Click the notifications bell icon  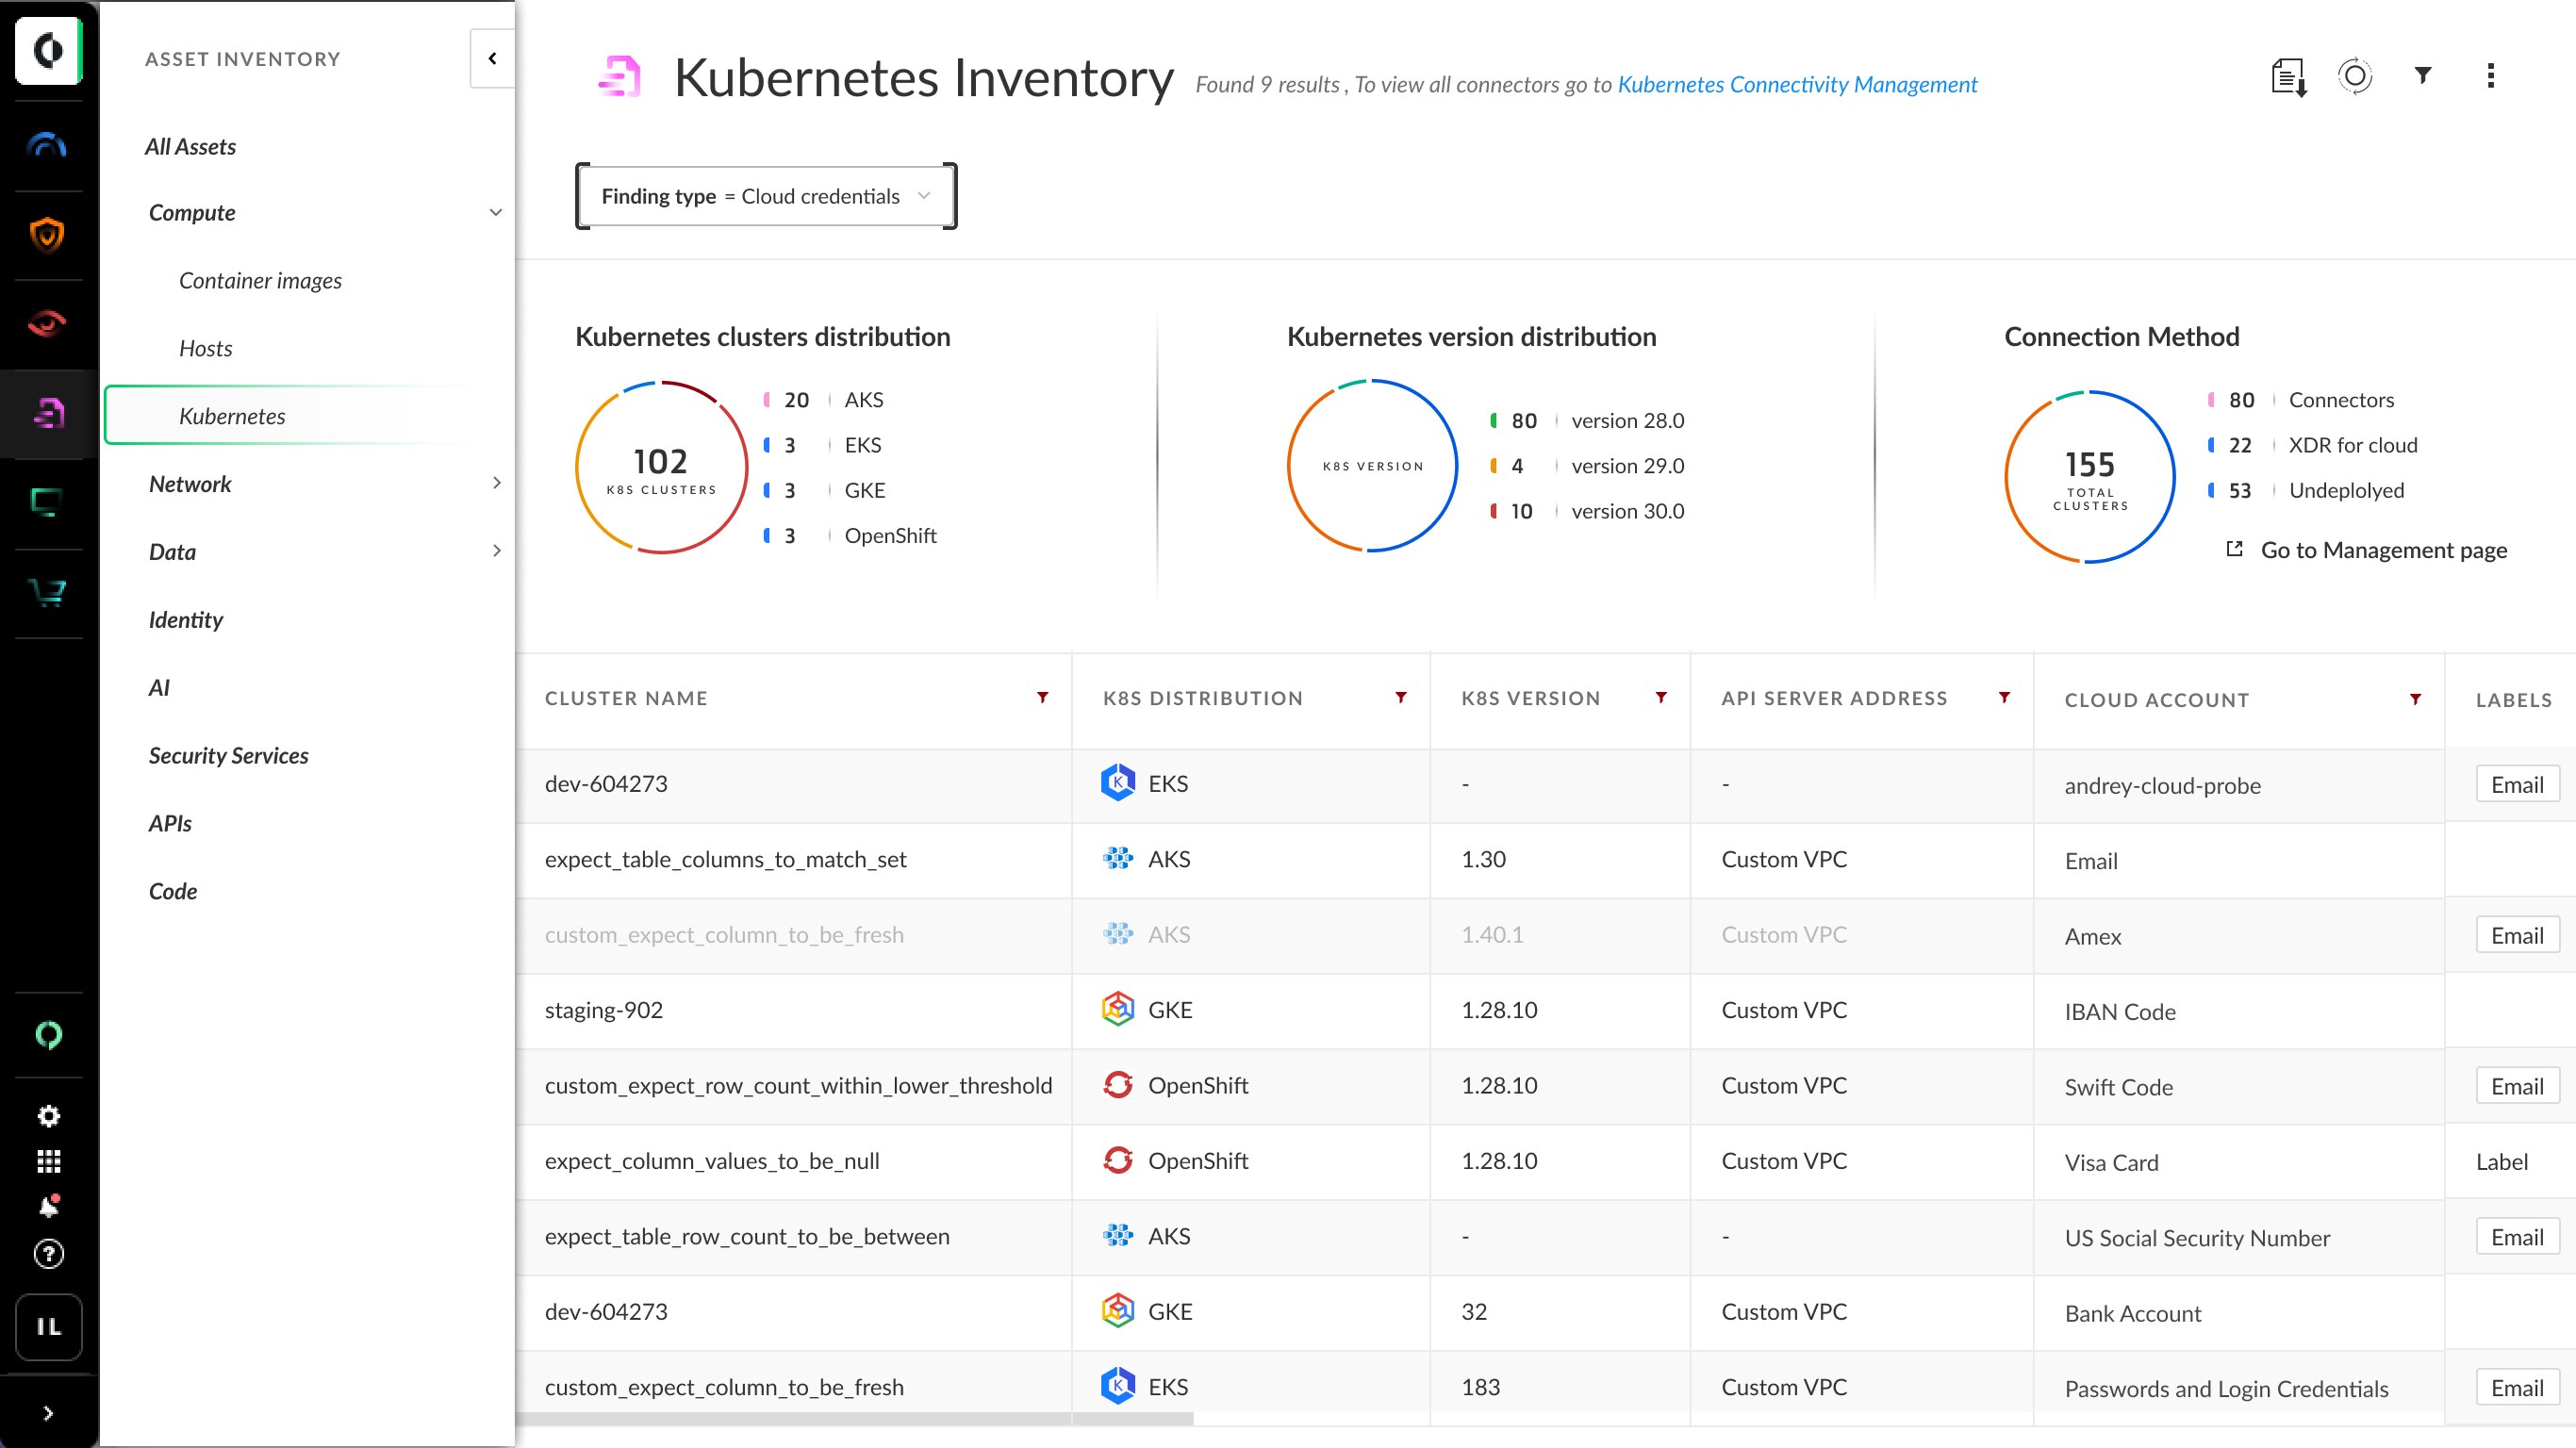(x=48, y=1205)
